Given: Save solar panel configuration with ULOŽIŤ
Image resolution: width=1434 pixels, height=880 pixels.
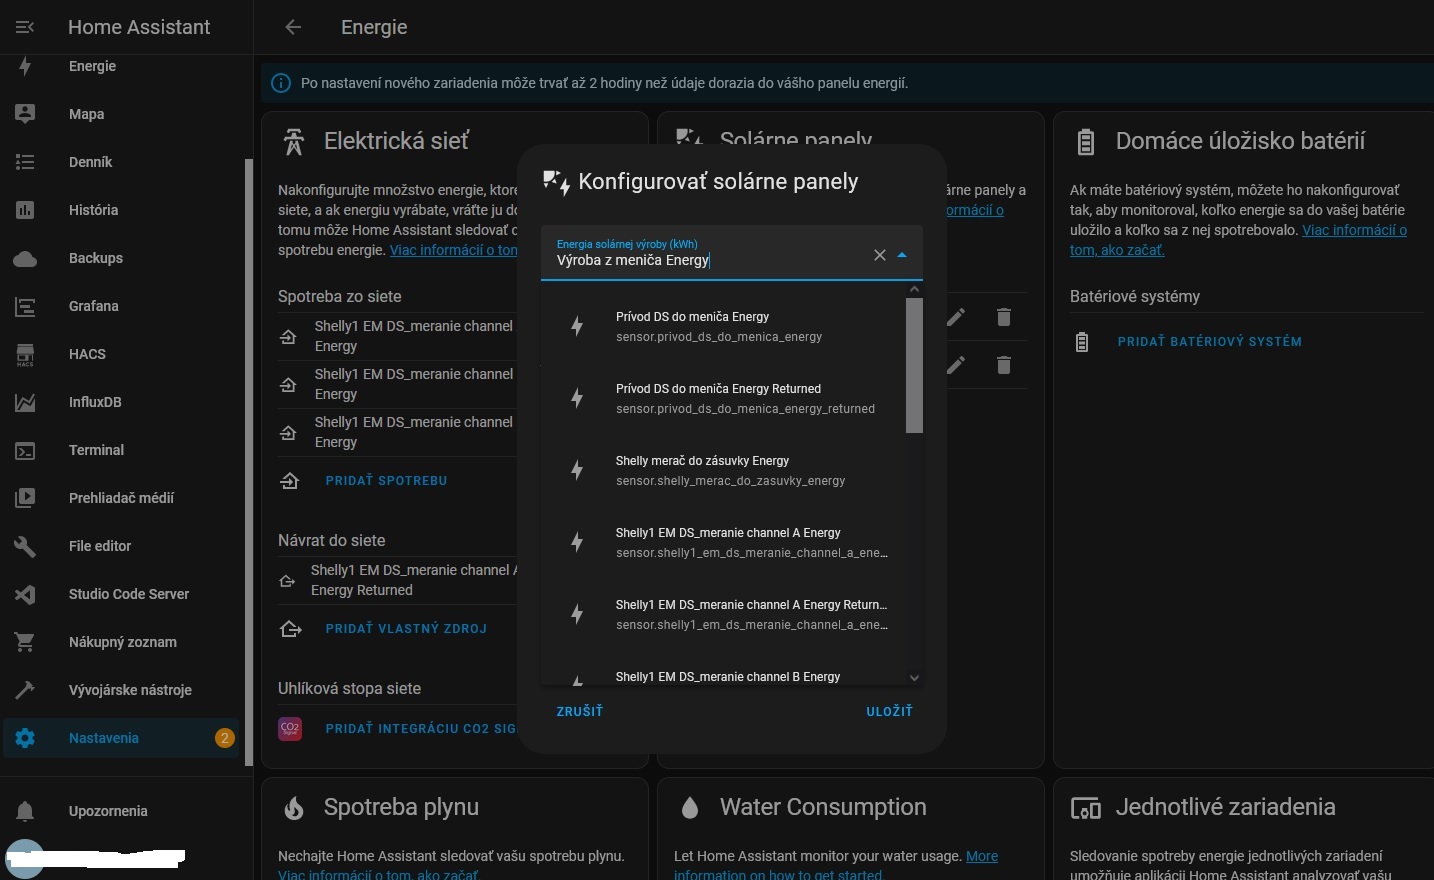Looking at the screenshot, I should [x=890, y=711].
